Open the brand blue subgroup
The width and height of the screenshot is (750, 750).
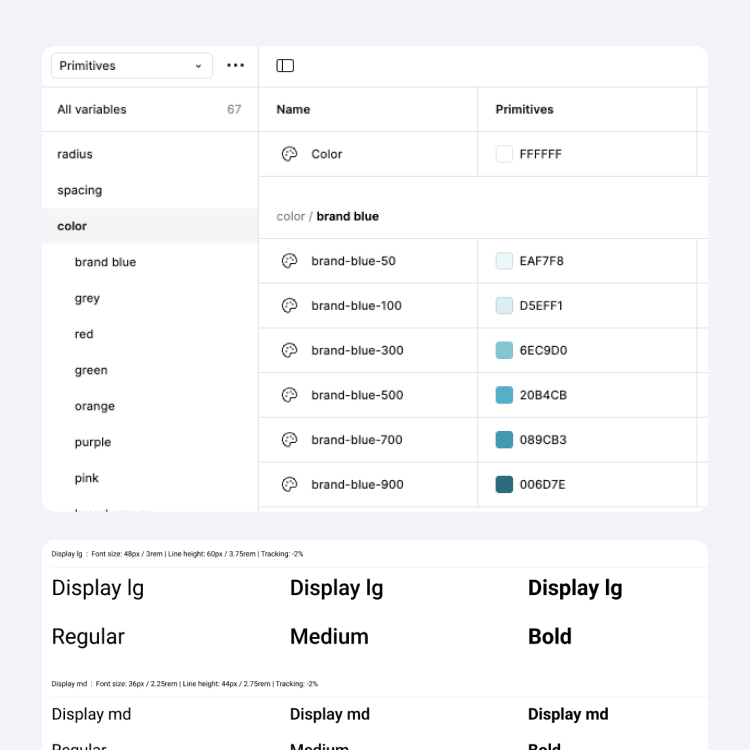[x=105, y=262]
